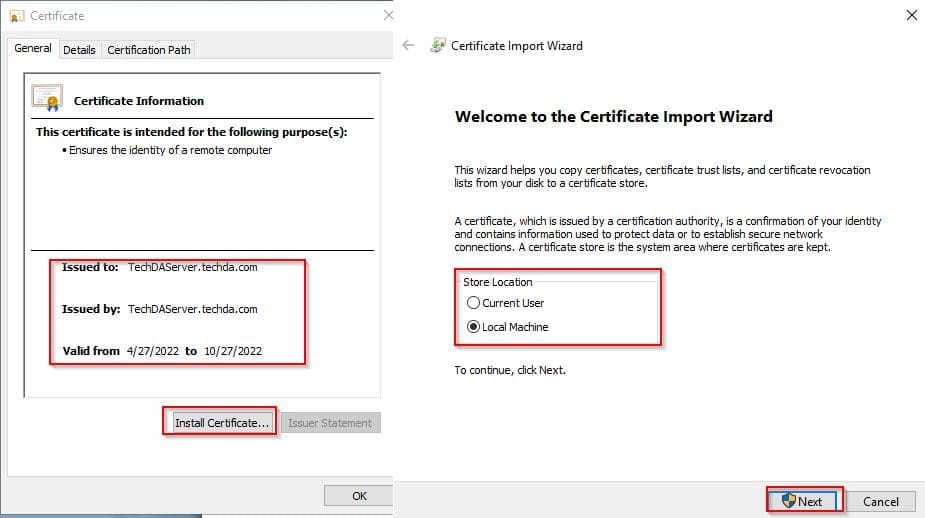Click the Certificate window title bar icon

pos(17,16)
